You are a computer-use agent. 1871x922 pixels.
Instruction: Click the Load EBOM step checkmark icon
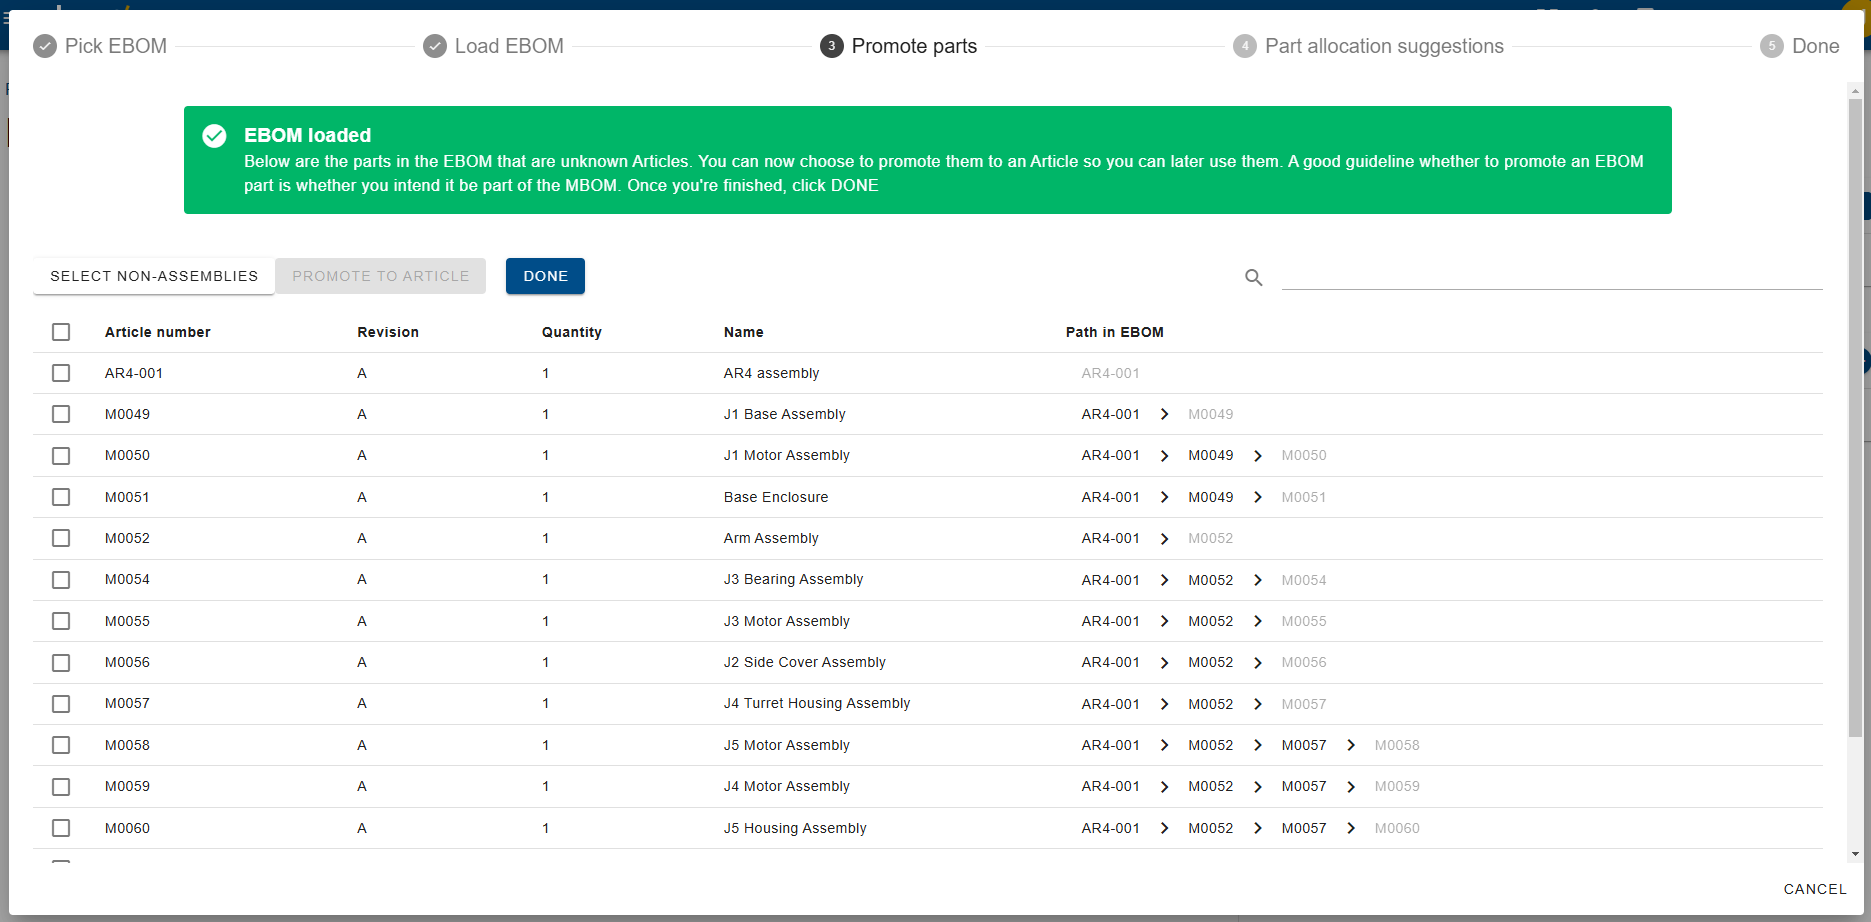(435, 46)
